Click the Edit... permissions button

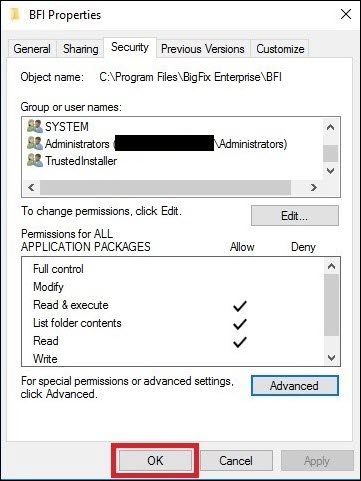295,216
